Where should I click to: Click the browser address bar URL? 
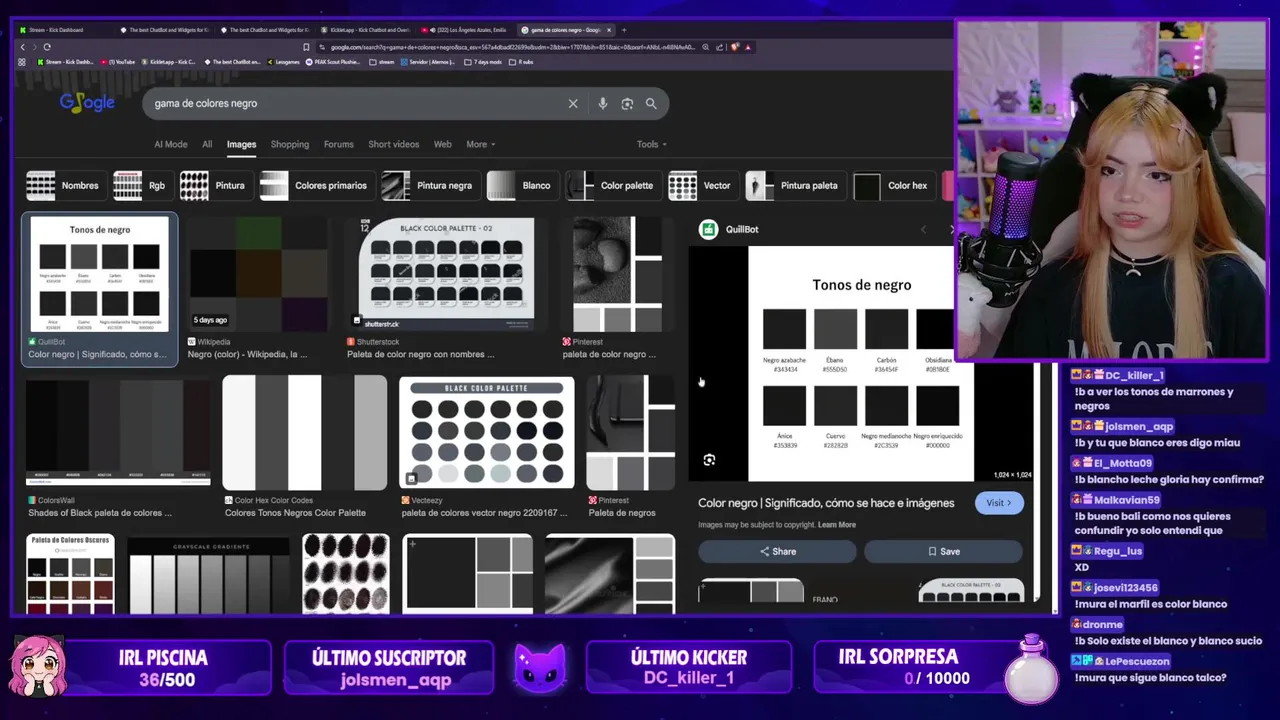pyautogui.click(x=512, y=47)
